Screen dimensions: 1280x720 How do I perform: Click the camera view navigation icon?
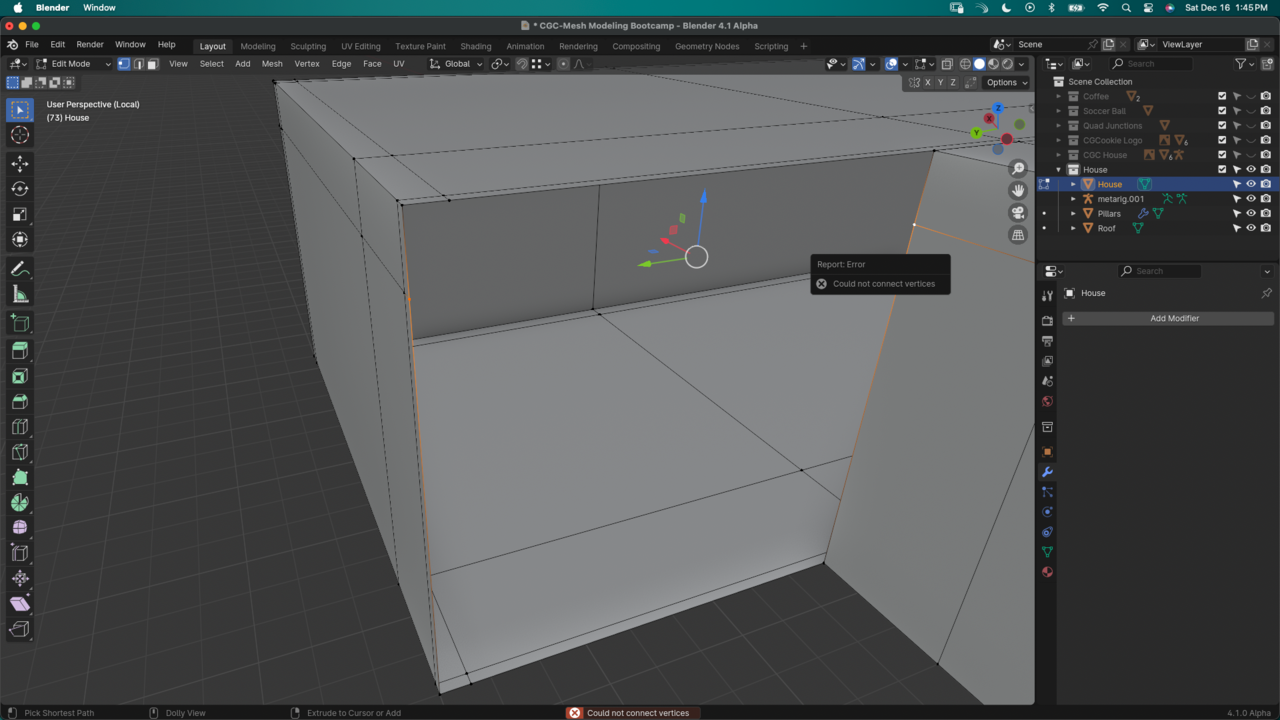point(1018,213)
